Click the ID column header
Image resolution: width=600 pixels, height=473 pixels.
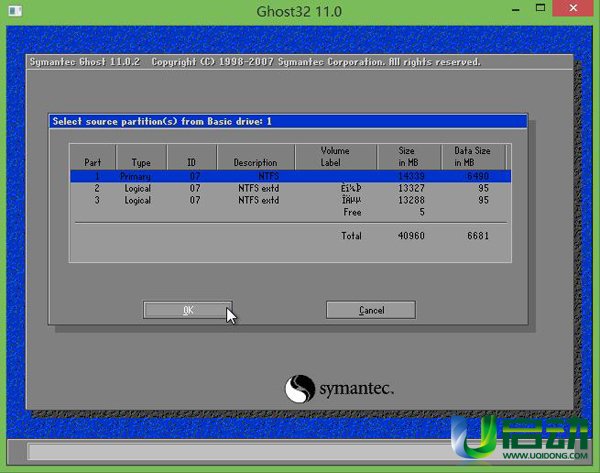point(192,157)
